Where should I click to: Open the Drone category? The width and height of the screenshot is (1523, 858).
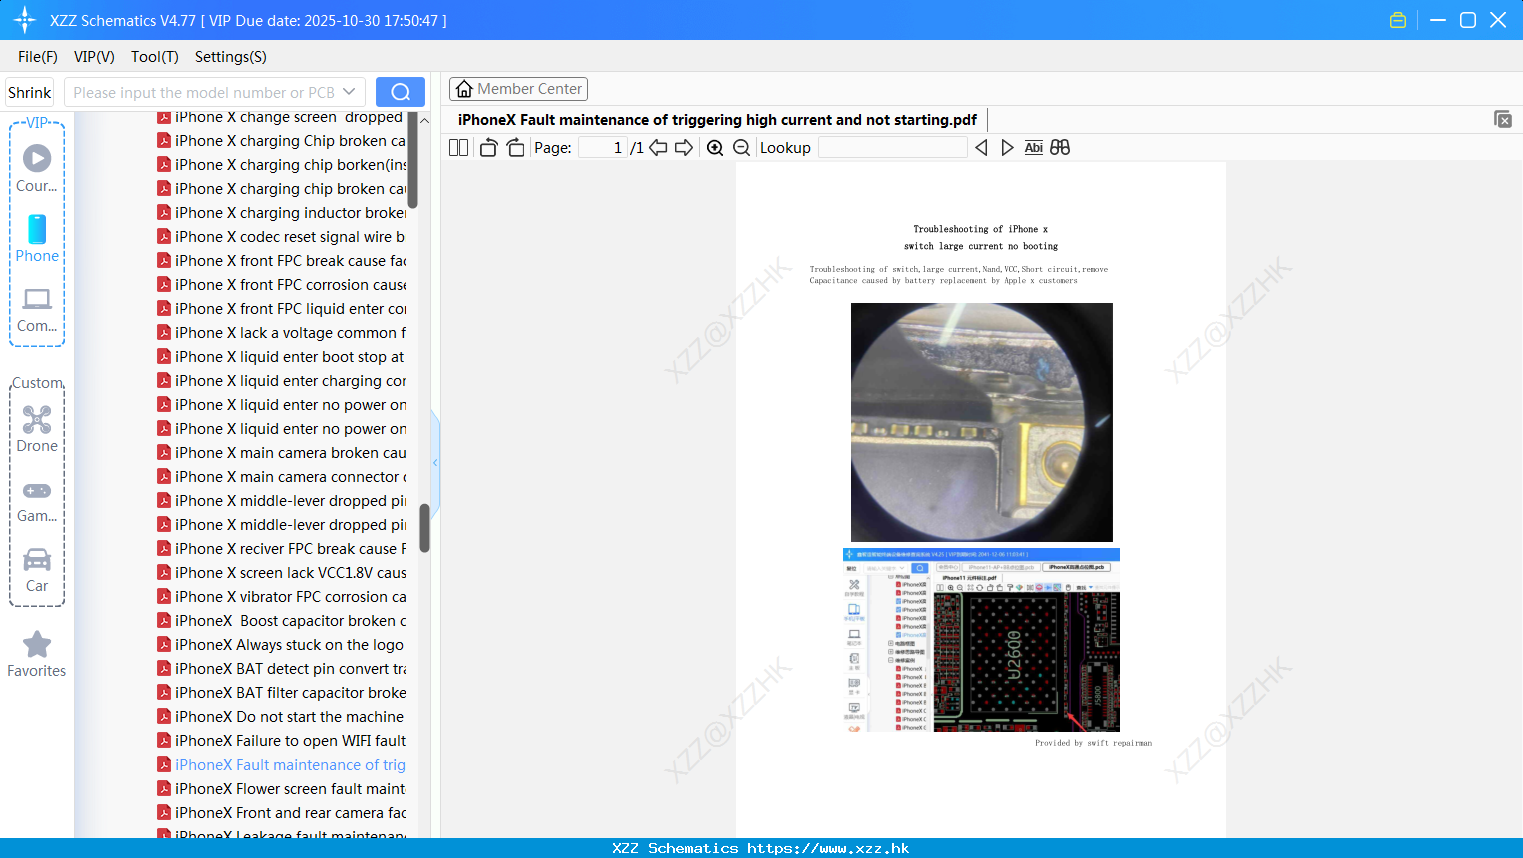(x=37, y=429)
